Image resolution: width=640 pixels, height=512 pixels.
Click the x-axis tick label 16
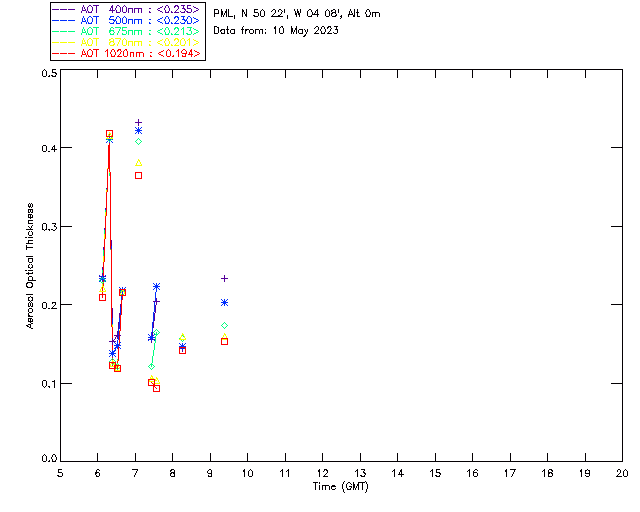472,473
